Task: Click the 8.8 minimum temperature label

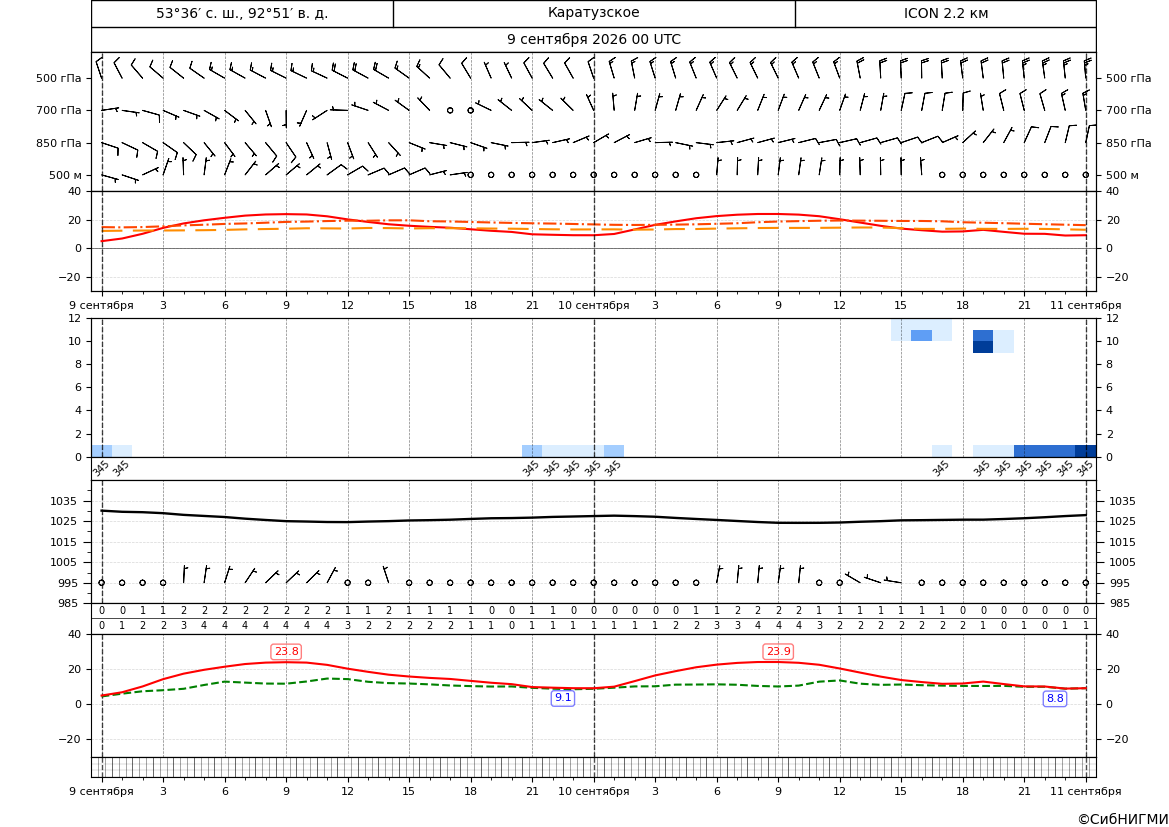Action: (1055, 699)
